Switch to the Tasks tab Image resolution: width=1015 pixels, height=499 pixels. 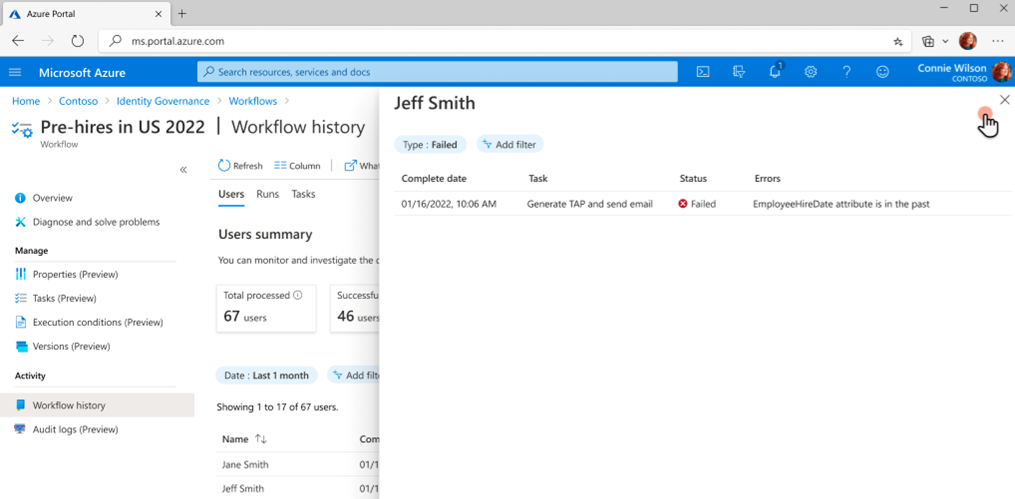(x=303, y=194)
